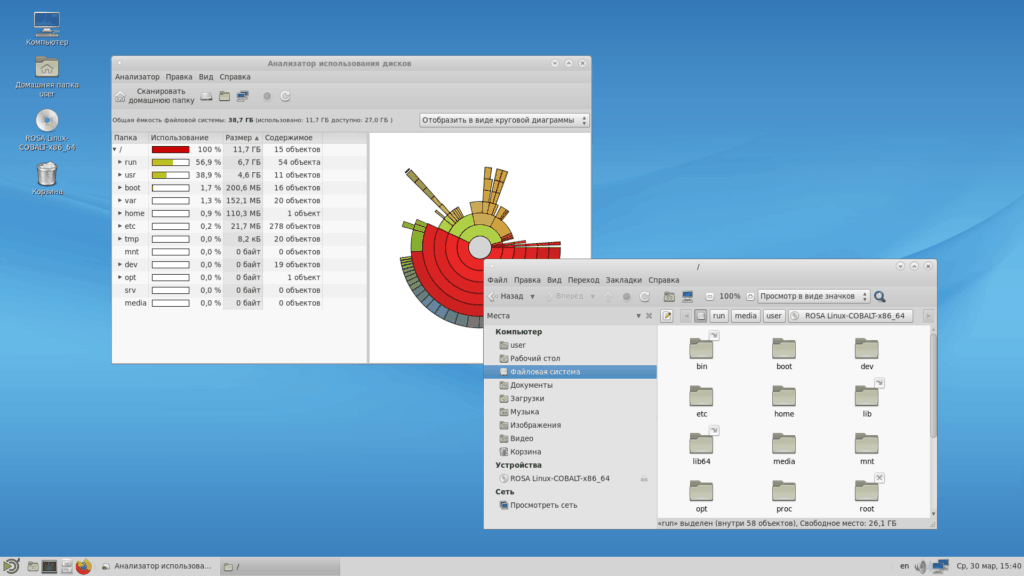Expand the run folder in tree
Image resolution: width=1024 pixels, height=576 pixels.
pos(120,161)
